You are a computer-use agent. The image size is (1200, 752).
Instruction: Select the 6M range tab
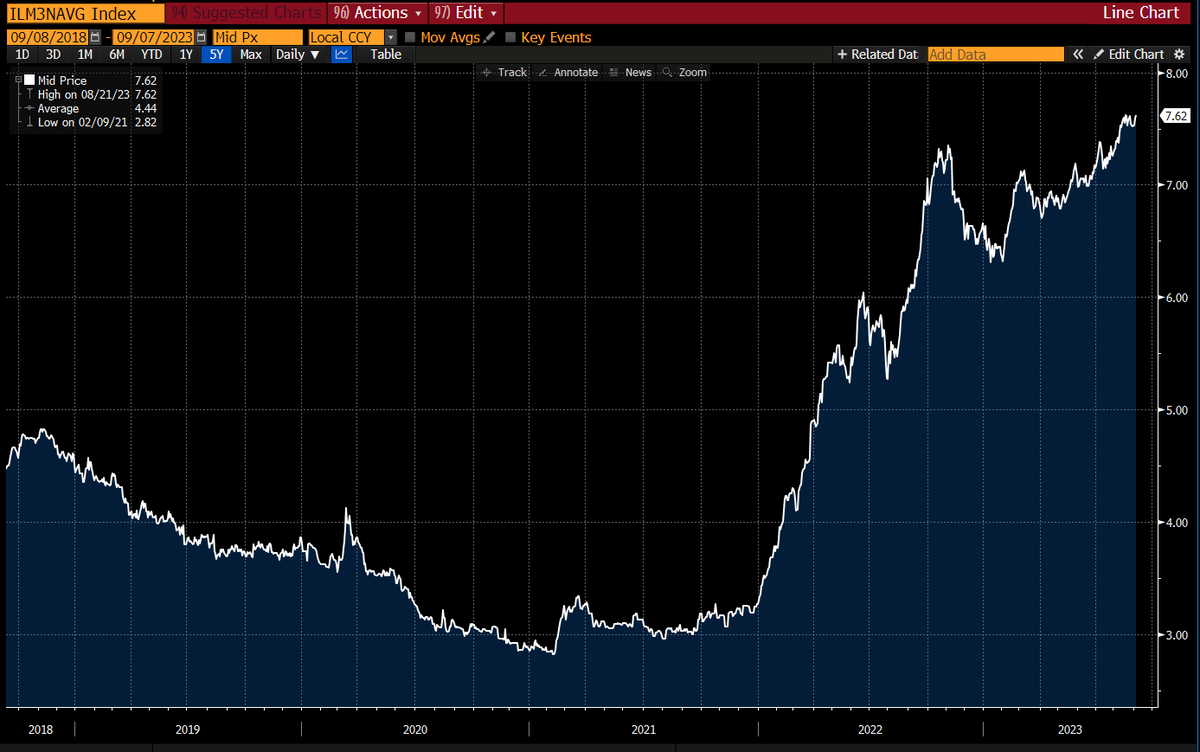[117, 54]
